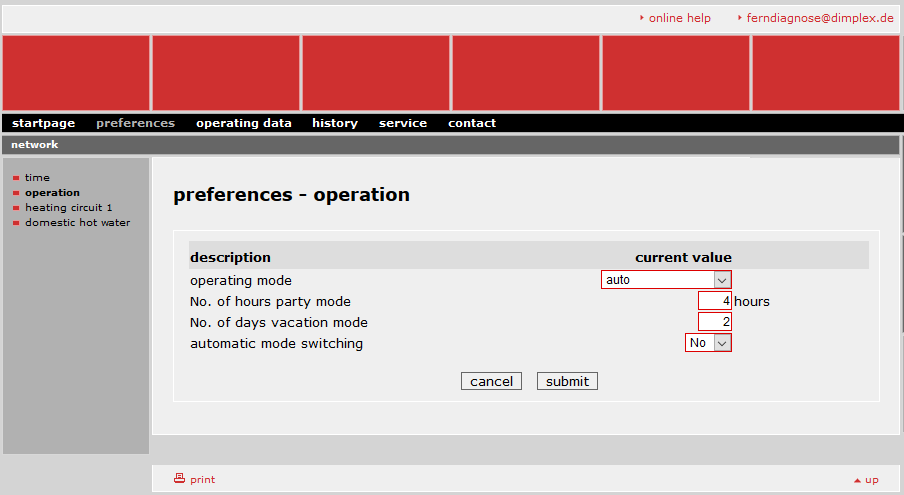Click the 'current value' column header
Image resolution: width=904 pixels, height=495 pixels.
coord(683,257)
